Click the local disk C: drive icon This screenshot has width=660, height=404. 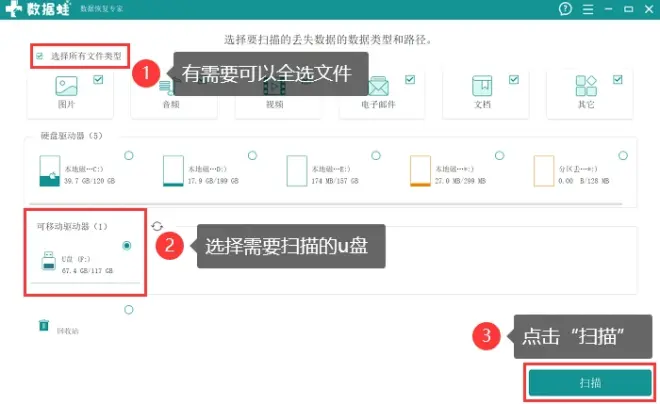point(49,171)
